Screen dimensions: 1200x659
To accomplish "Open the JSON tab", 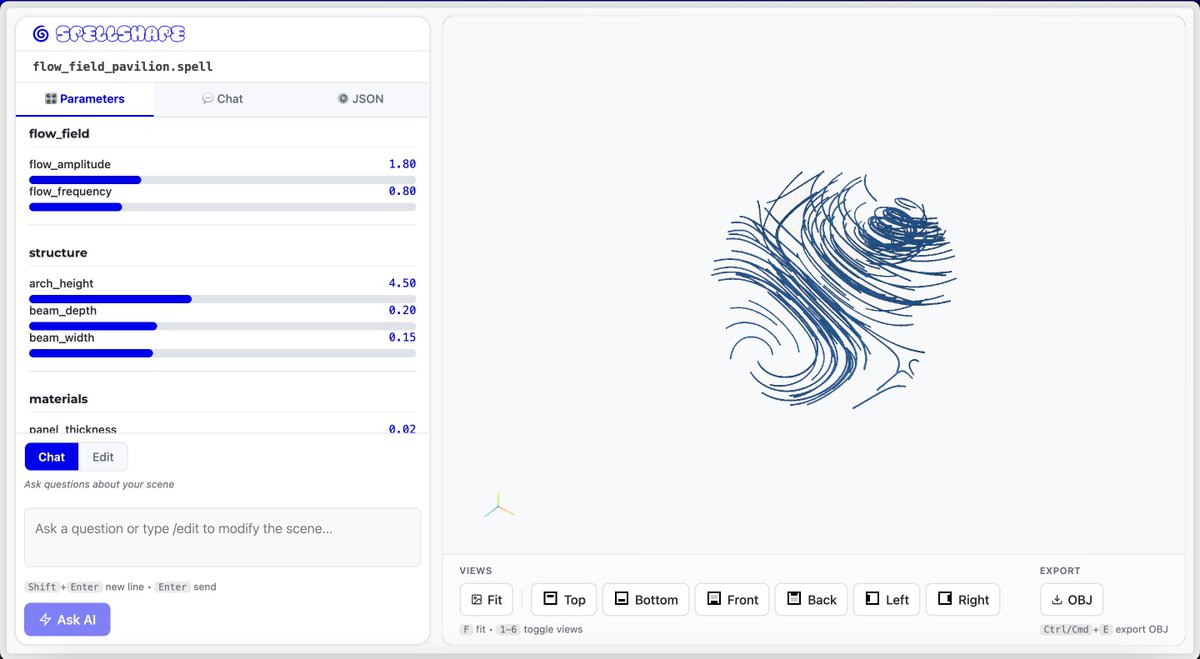I will (x=360, y=99).
